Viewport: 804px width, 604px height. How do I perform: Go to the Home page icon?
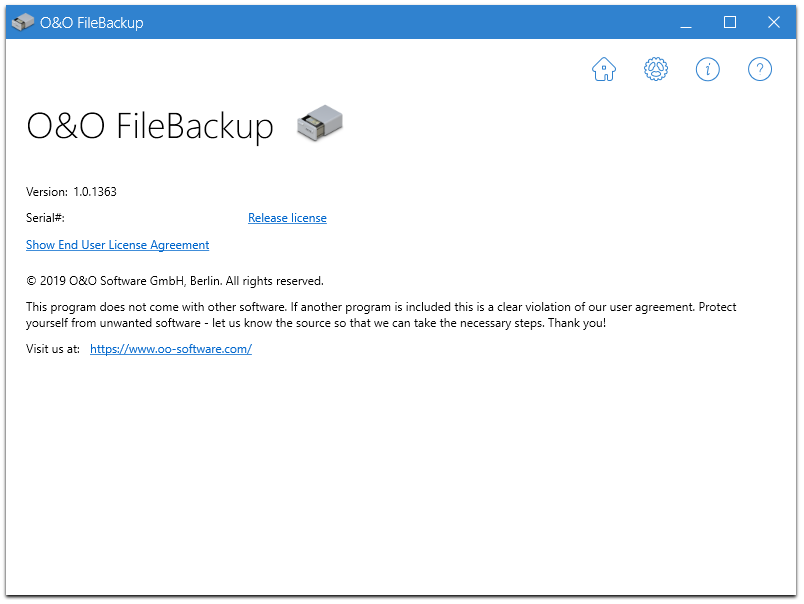coord(604,69)
